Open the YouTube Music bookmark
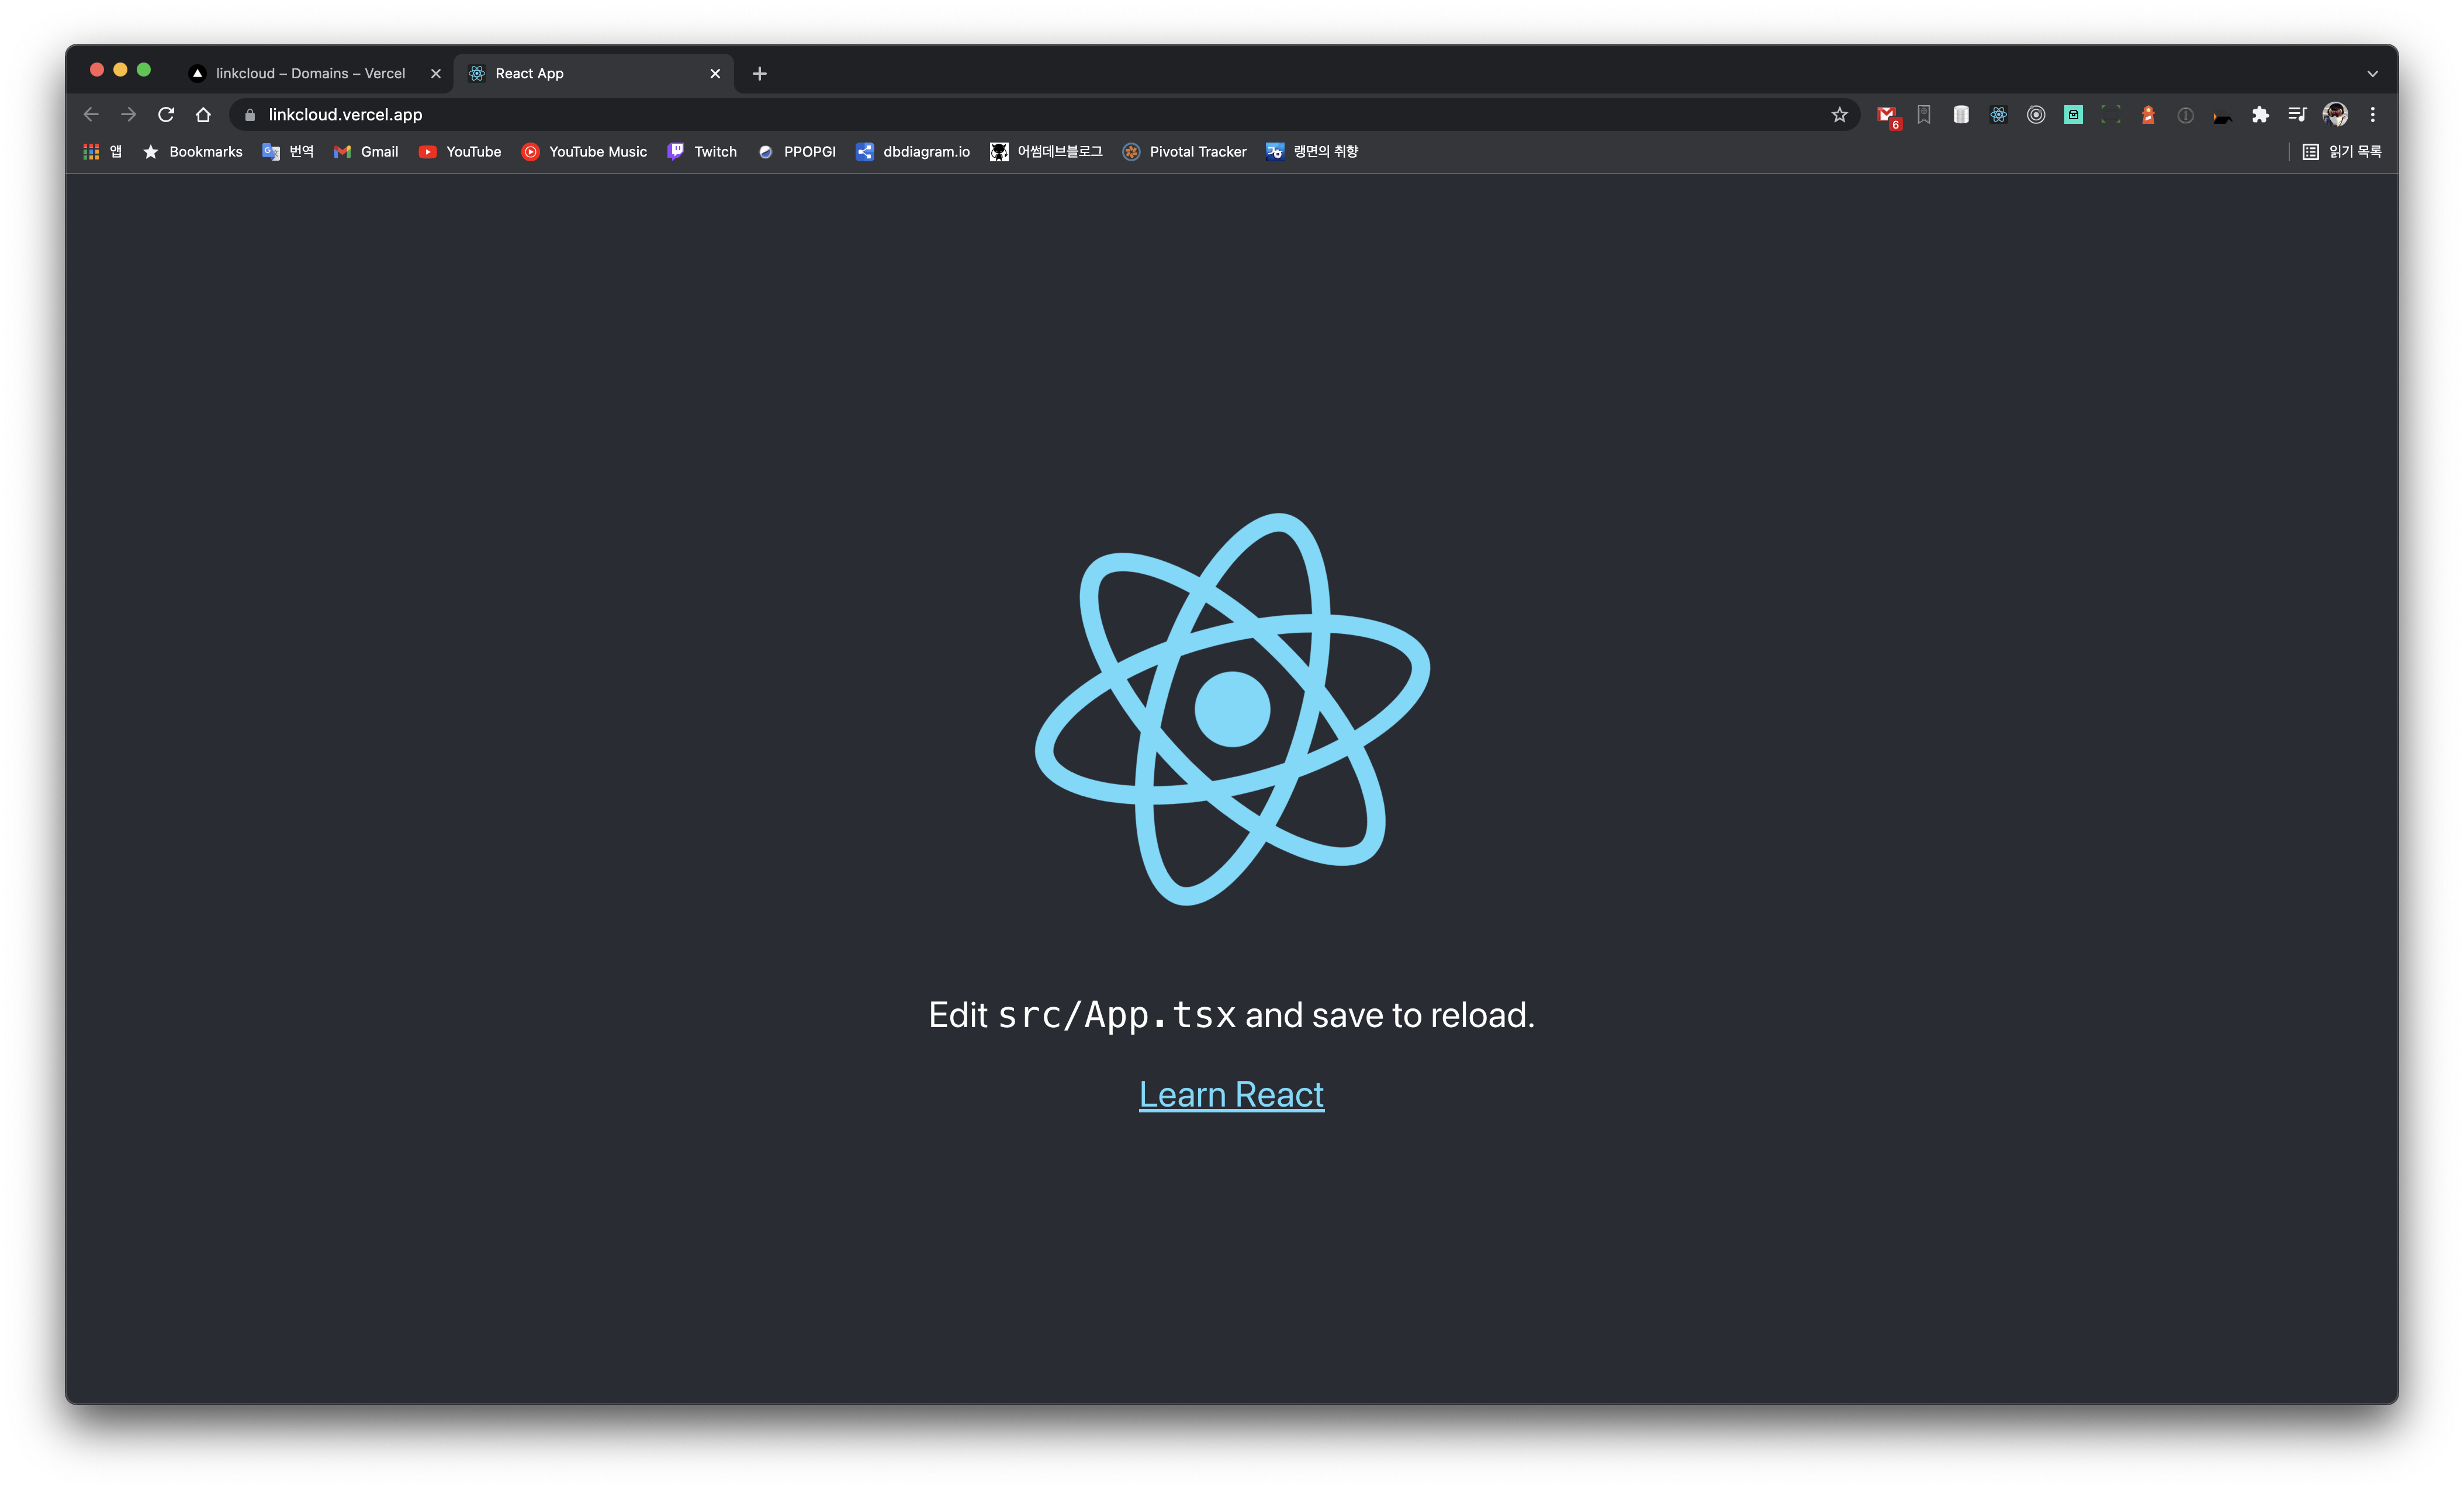Viewport: 2464px width, 1491px height. click(585, 152)
